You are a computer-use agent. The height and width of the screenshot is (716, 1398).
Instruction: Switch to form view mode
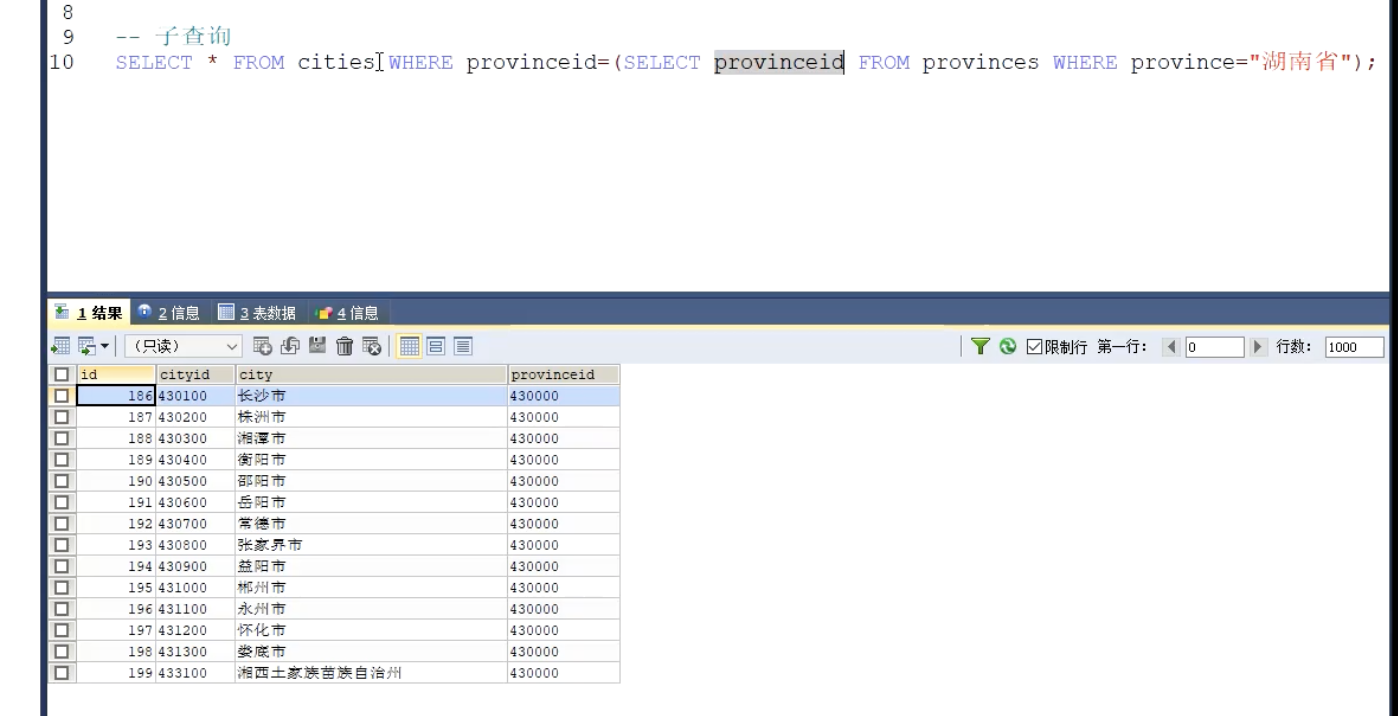pyautogui.click(x=436, y=346)
